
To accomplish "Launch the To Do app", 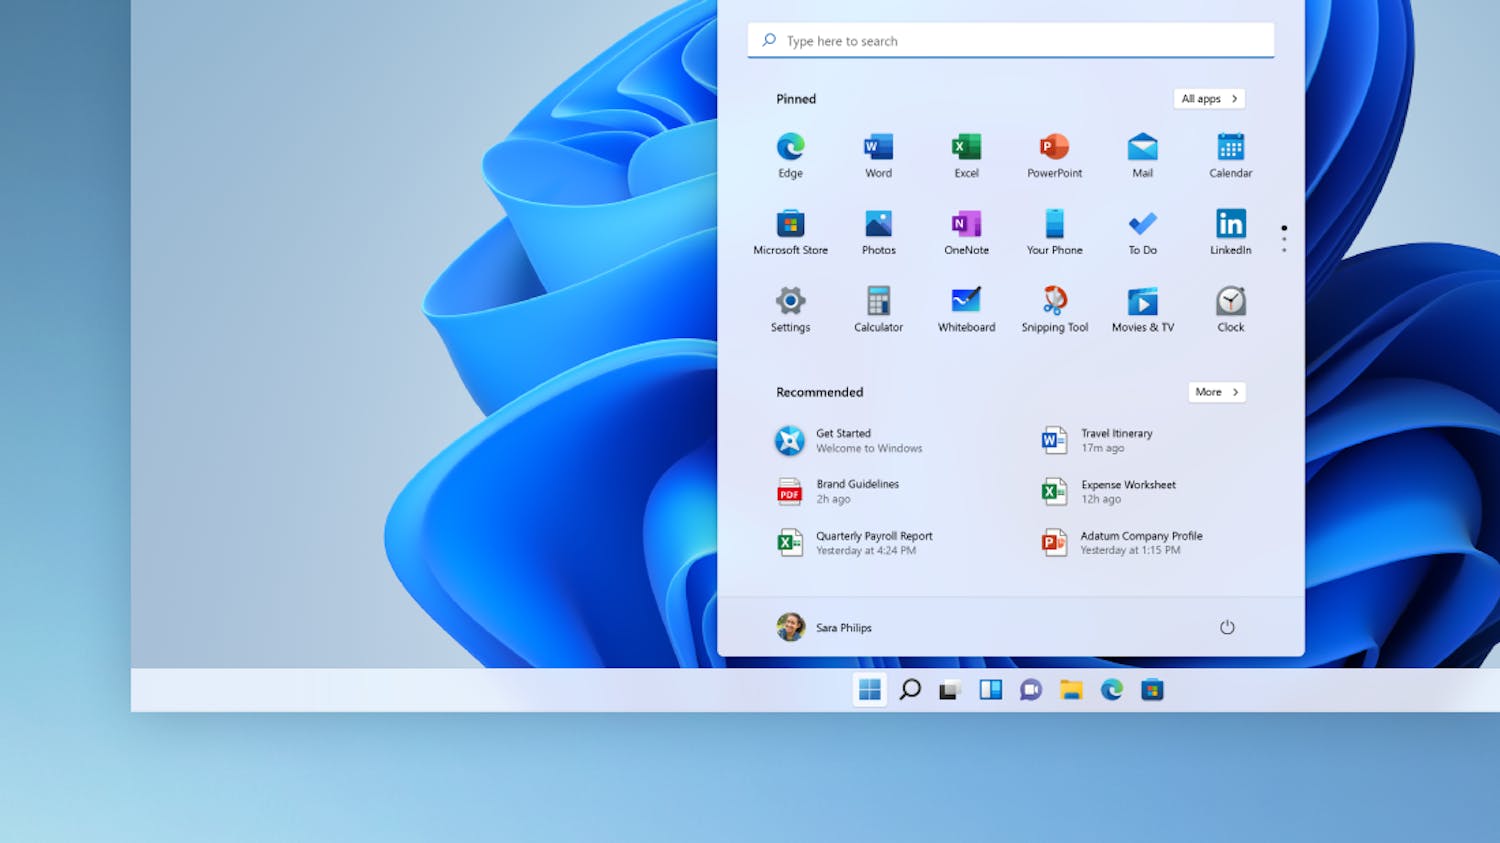I will 1141,231.
